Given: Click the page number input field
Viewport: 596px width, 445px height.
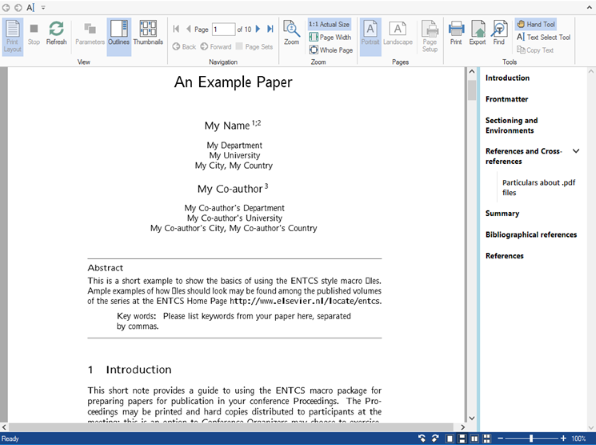Looking at the screenshot, I should pyautogui.click(x=224, y=29).
